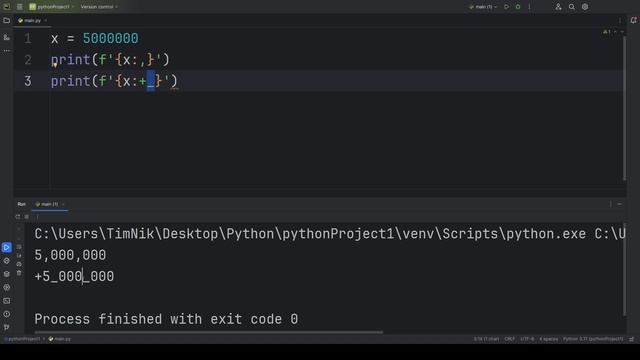The width and height of the screenshot is (640, 360).
Task: Click the warning inspection indicator in editor
Action: point(607,32)
